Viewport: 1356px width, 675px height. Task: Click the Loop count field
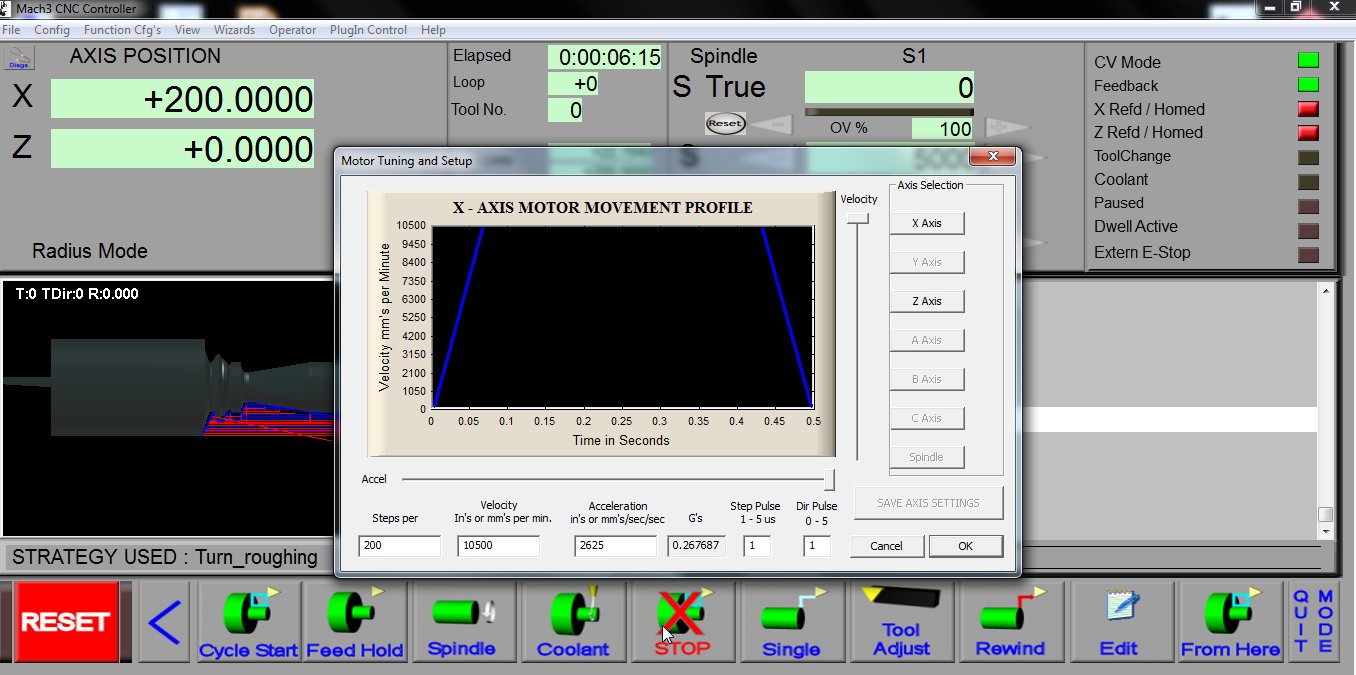point(573,84)
